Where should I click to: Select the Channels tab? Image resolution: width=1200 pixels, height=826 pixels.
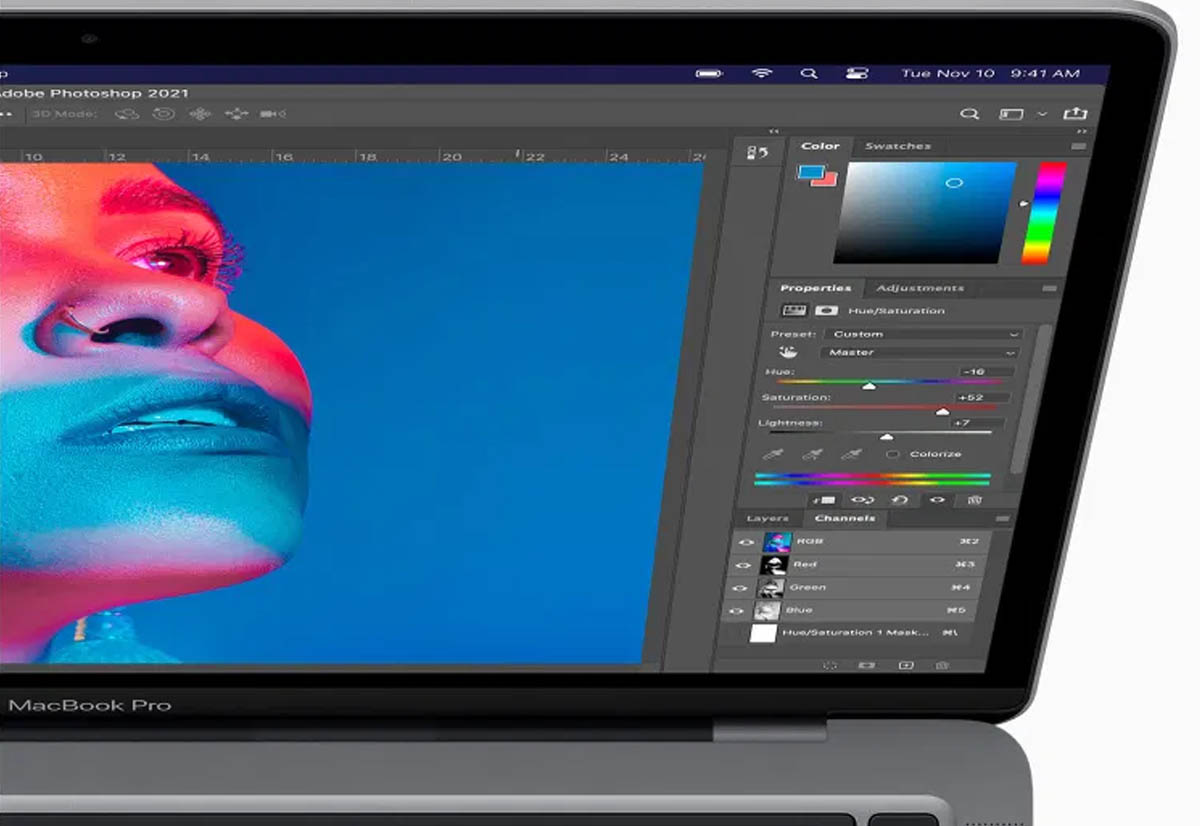click(845, 518)
